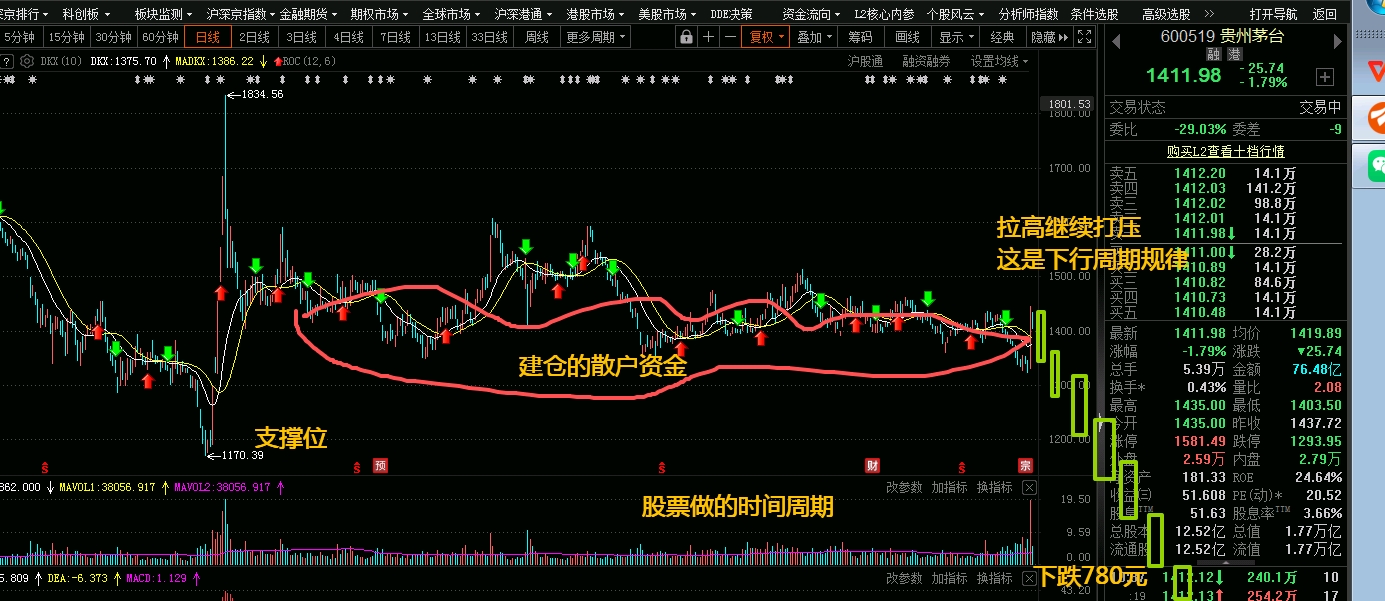The height and width of the screenshot is (601, 1385).
Task: Click 换指标 in volume panel
Action: pos(994,487)
